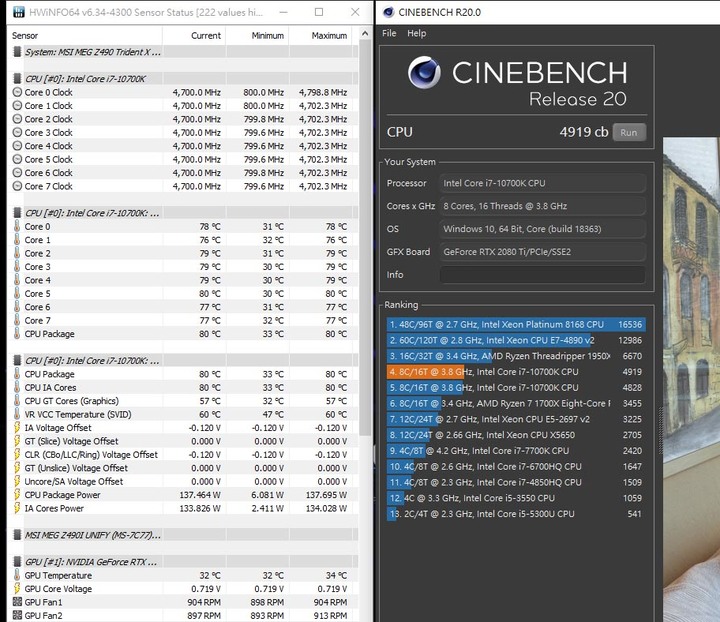Screen dimensions: 720x622
Task: Click the CLR Voltage Offset lightning icon
Action: click(x=17, y=454)
